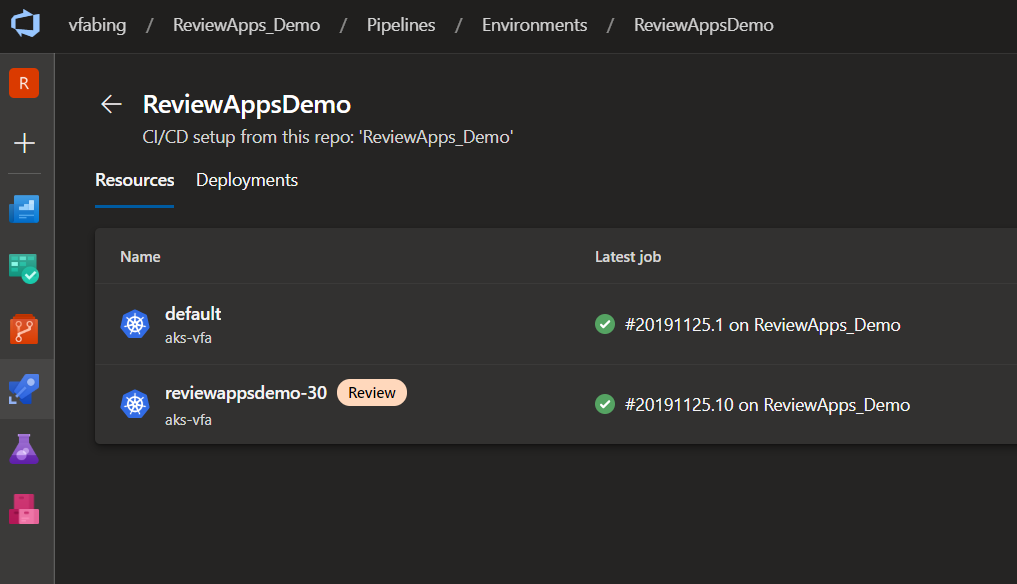
Task: Open the reviewappsdemo-30 resource
Action: point(246,393)
